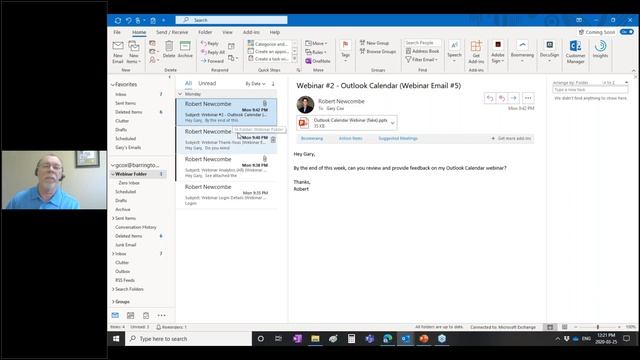Open Rules dropdown

click(316, 52)
